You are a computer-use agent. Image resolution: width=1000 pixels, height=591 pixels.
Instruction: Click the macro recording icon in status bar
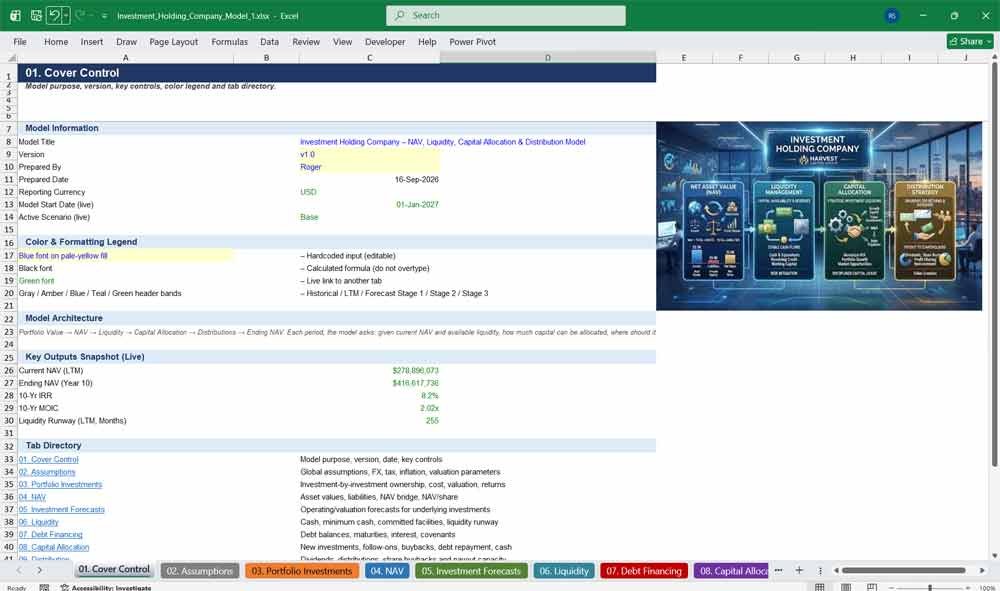point(44,587)
